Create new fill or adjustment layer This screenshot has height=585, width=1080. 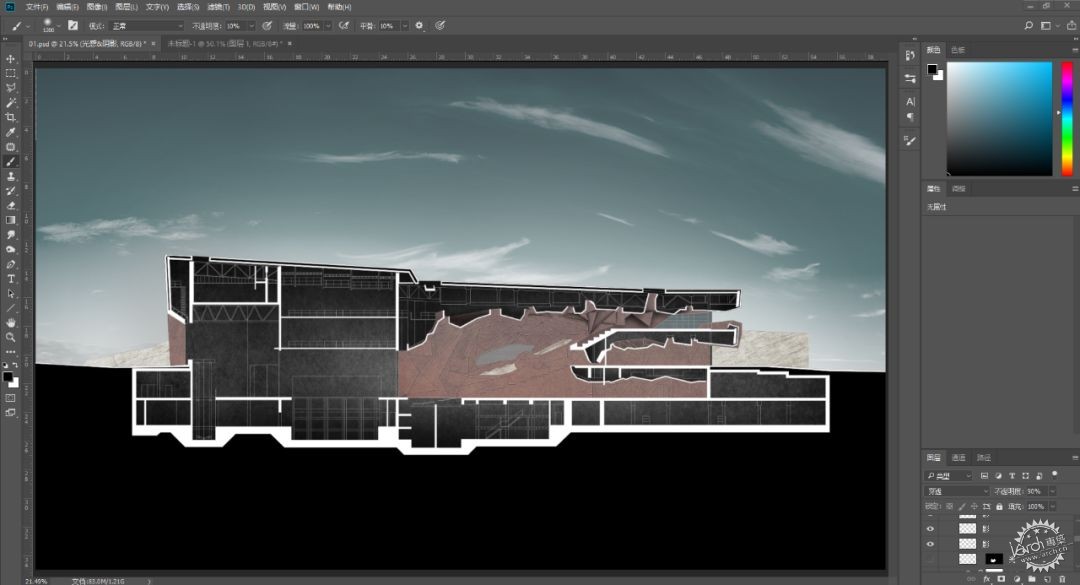[x=1017, y=579]
